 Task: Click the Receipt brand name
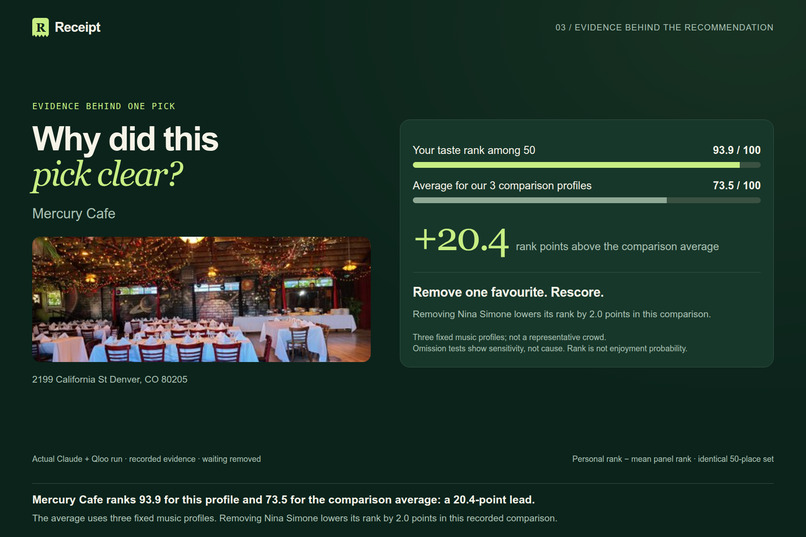click(x=78, y=27)
